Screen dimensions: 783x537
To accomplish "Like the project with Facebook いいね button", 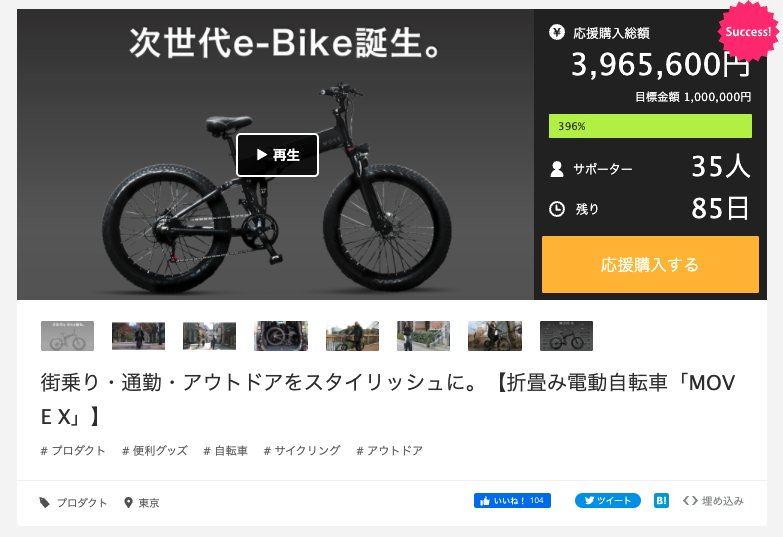I will coord(512,501).
